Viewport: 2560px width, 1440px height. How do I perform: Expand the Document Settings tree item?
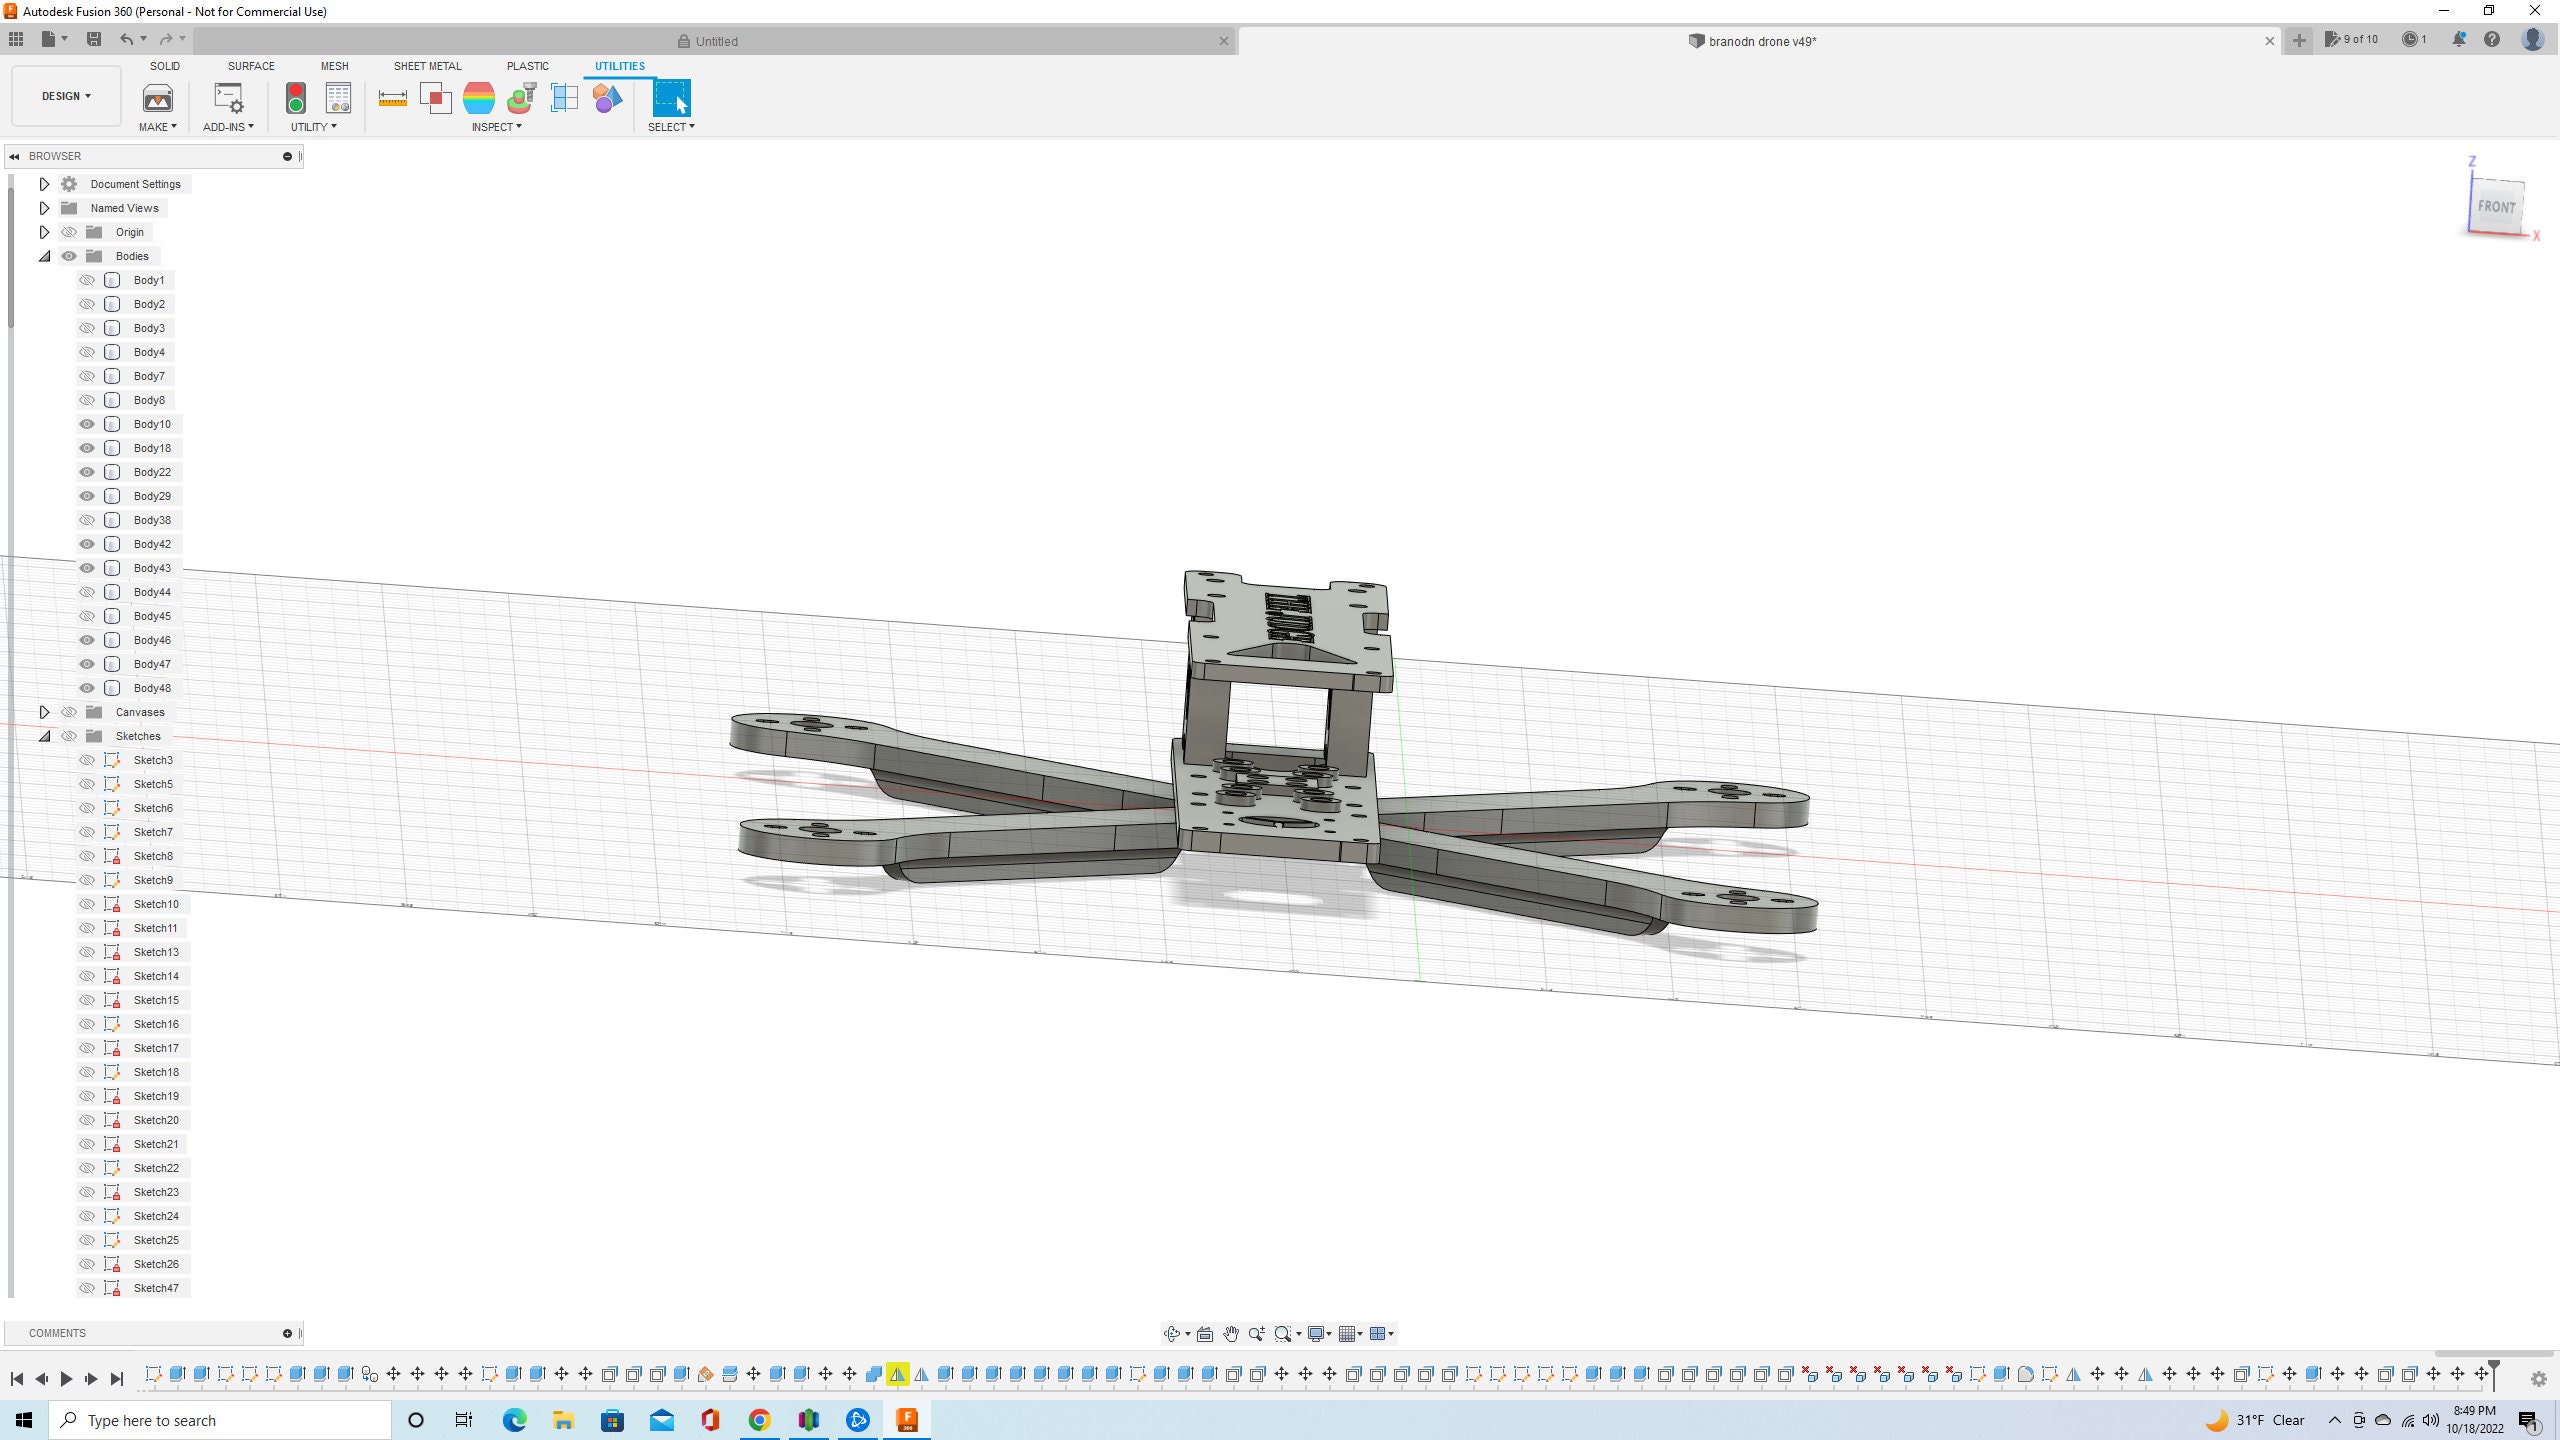(x=44, y=184)
